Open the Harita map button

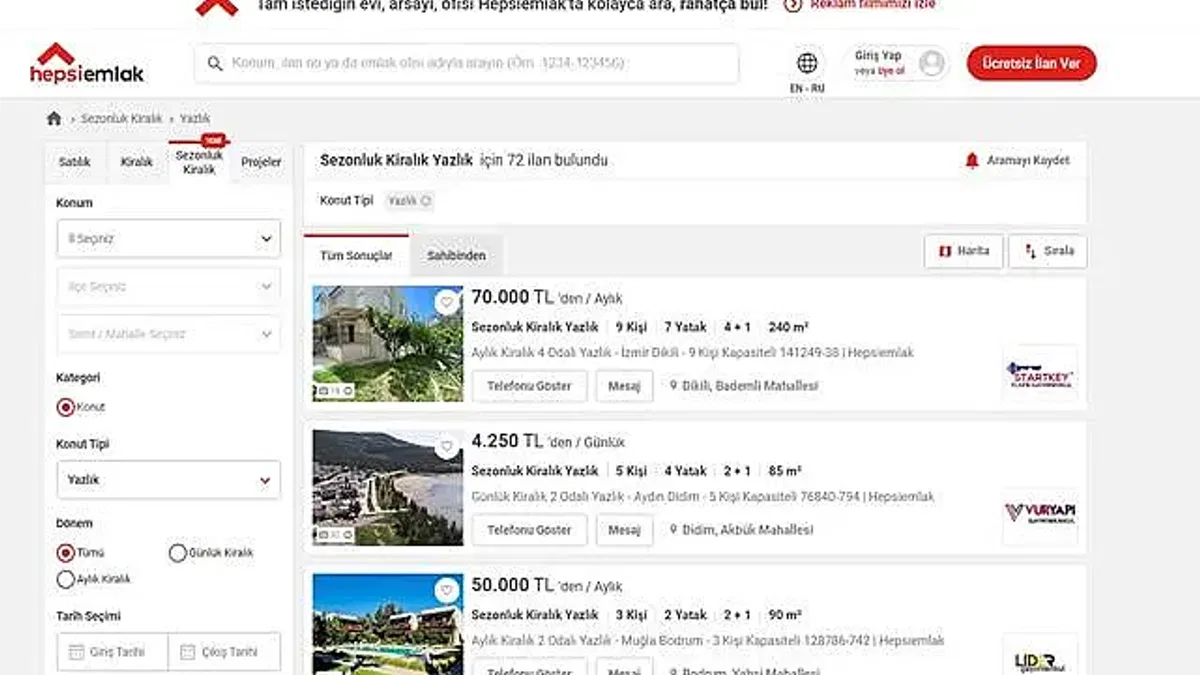pyautogui.click(x=963, y=251)
